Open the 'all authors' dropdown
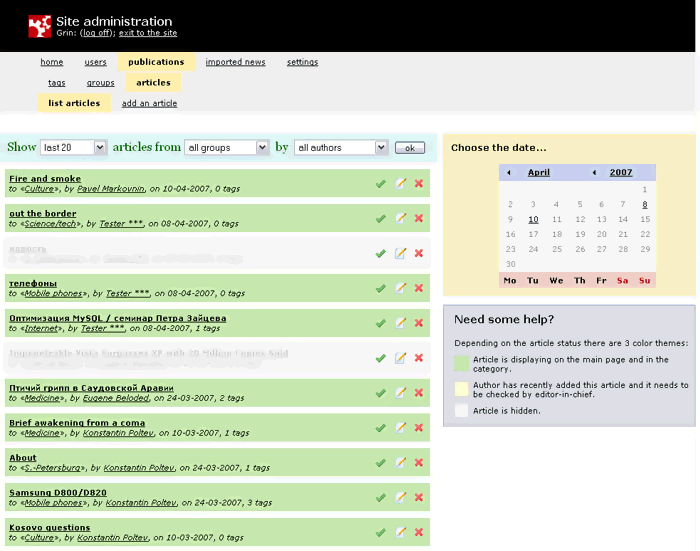The width and height of the screenshot is (700, 551). tap(340, 148)
